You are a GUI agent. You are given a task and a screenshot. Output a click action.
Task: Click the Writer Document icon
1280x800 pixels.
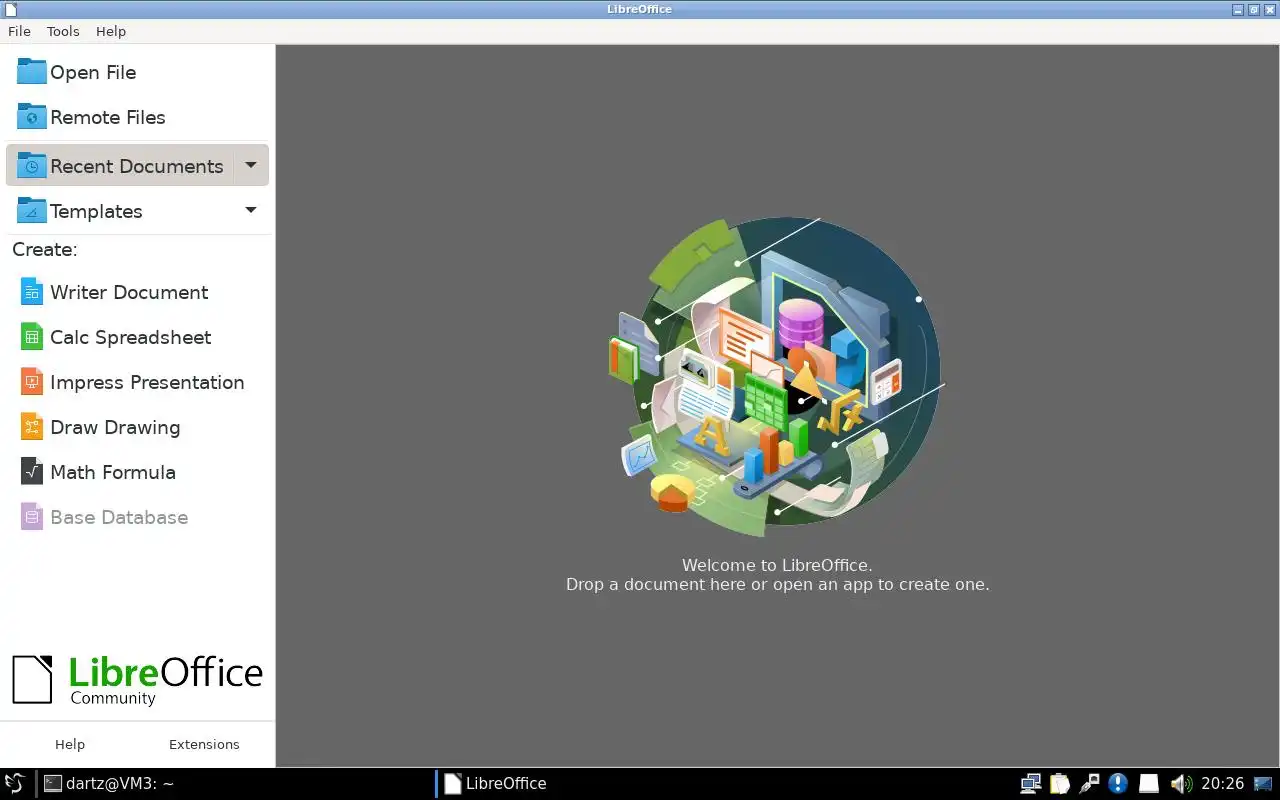(31, 292)
